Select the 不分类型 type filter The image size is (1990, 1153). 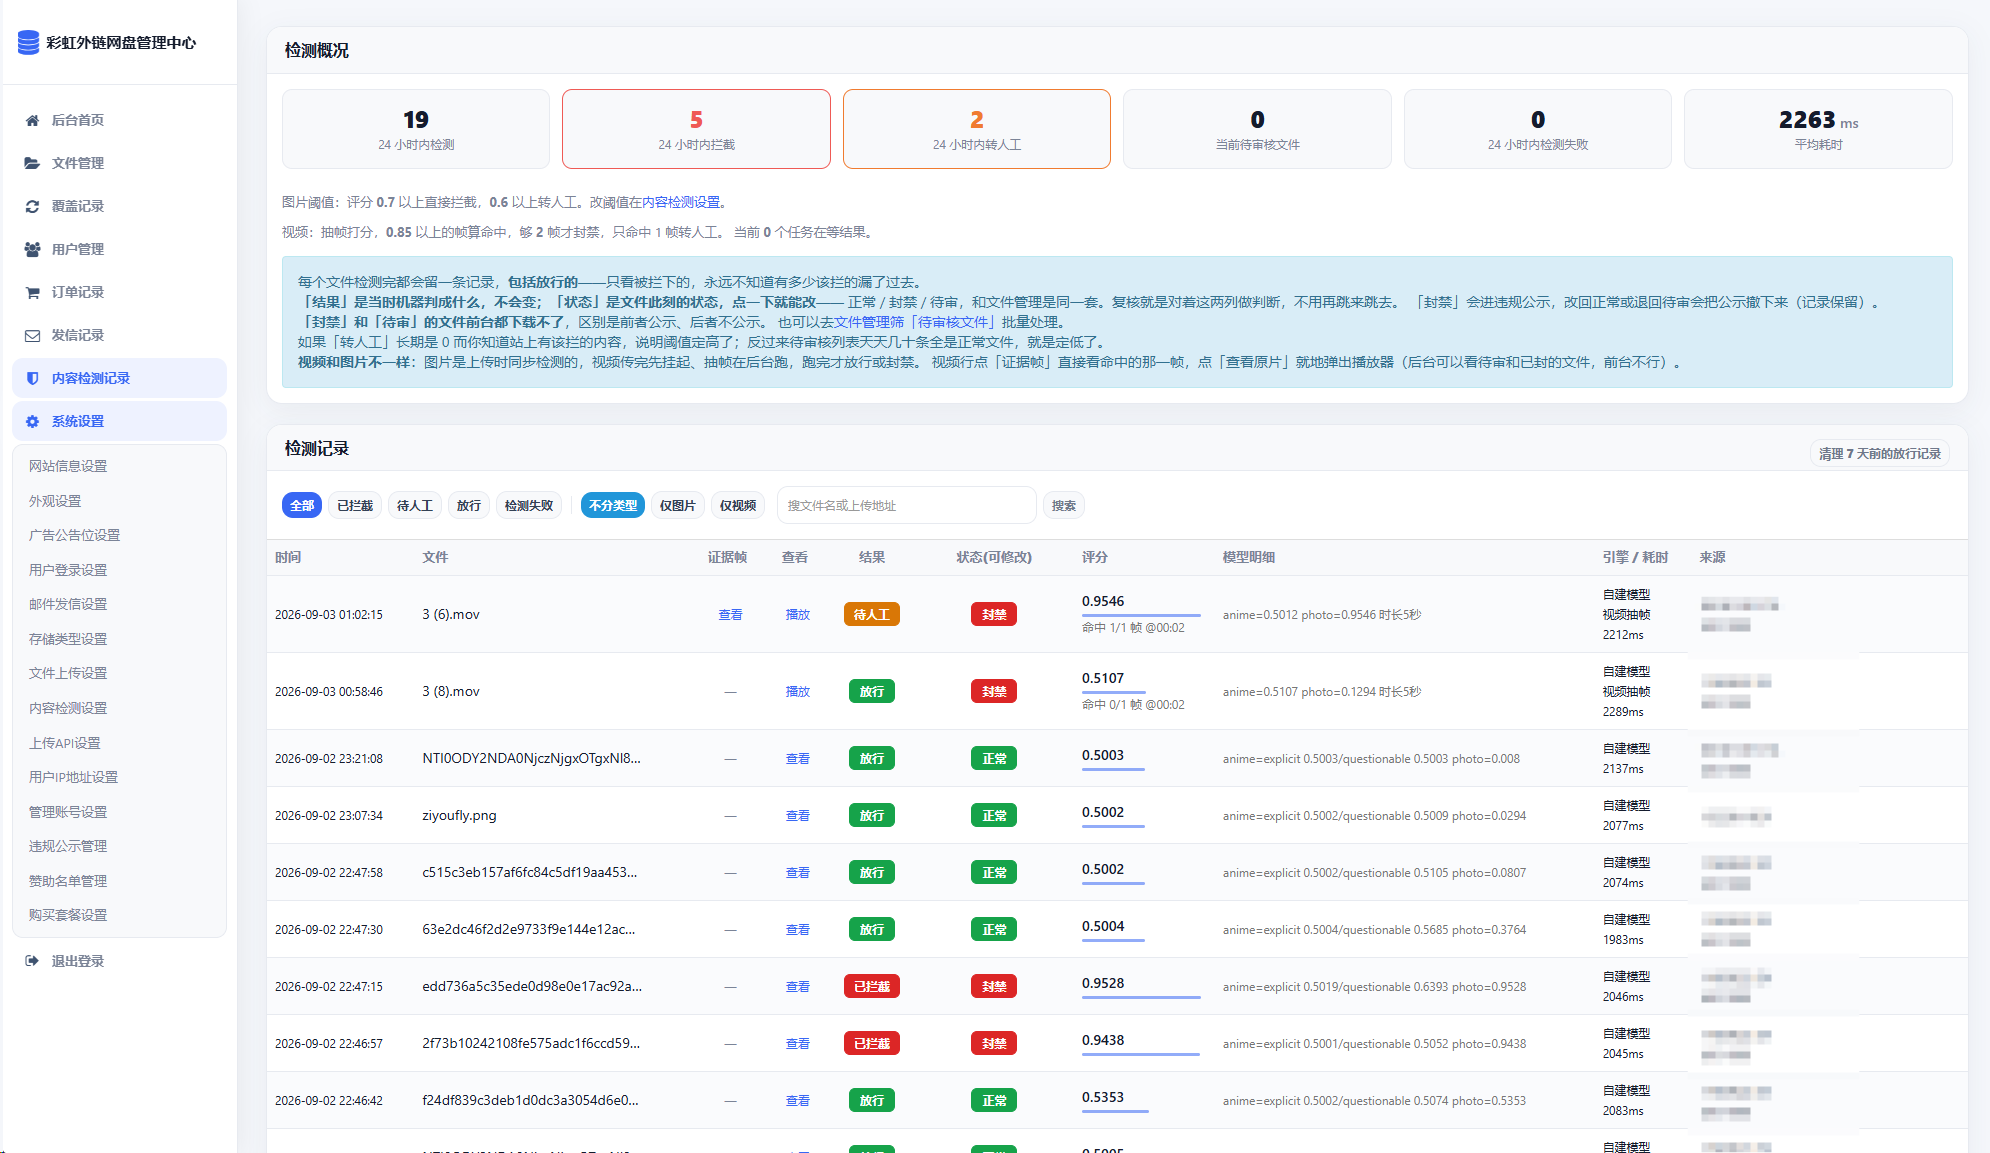pos(613,505)
